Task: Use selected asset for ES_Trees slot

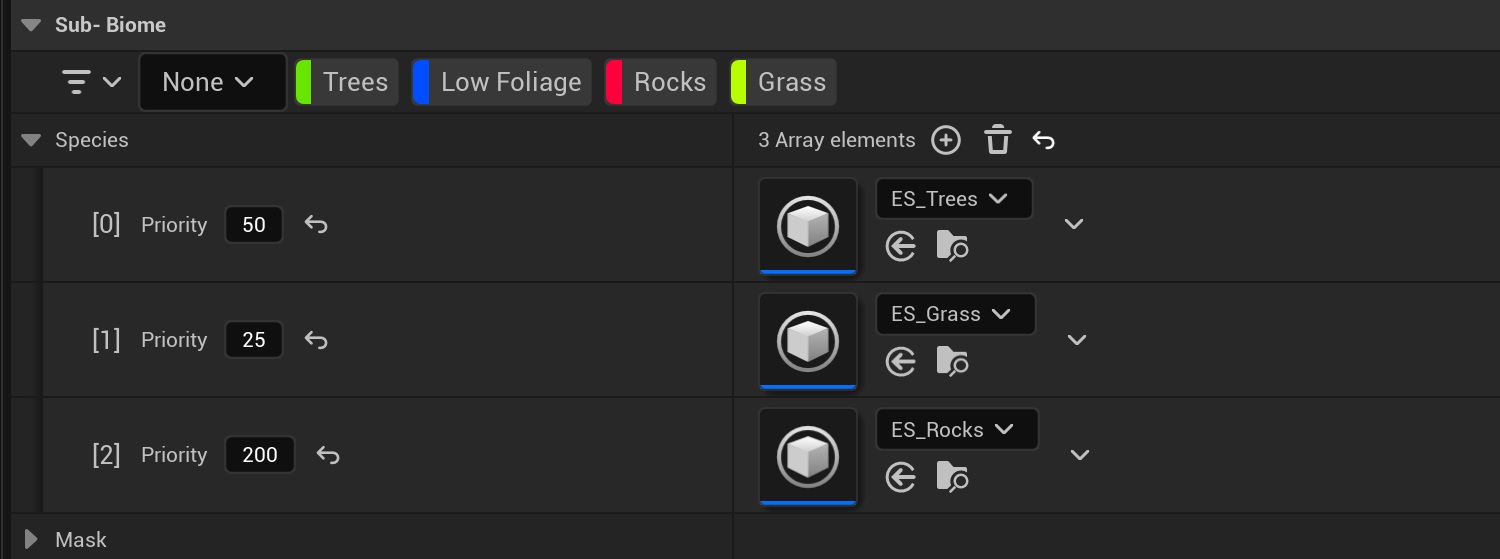Action: 901,246
